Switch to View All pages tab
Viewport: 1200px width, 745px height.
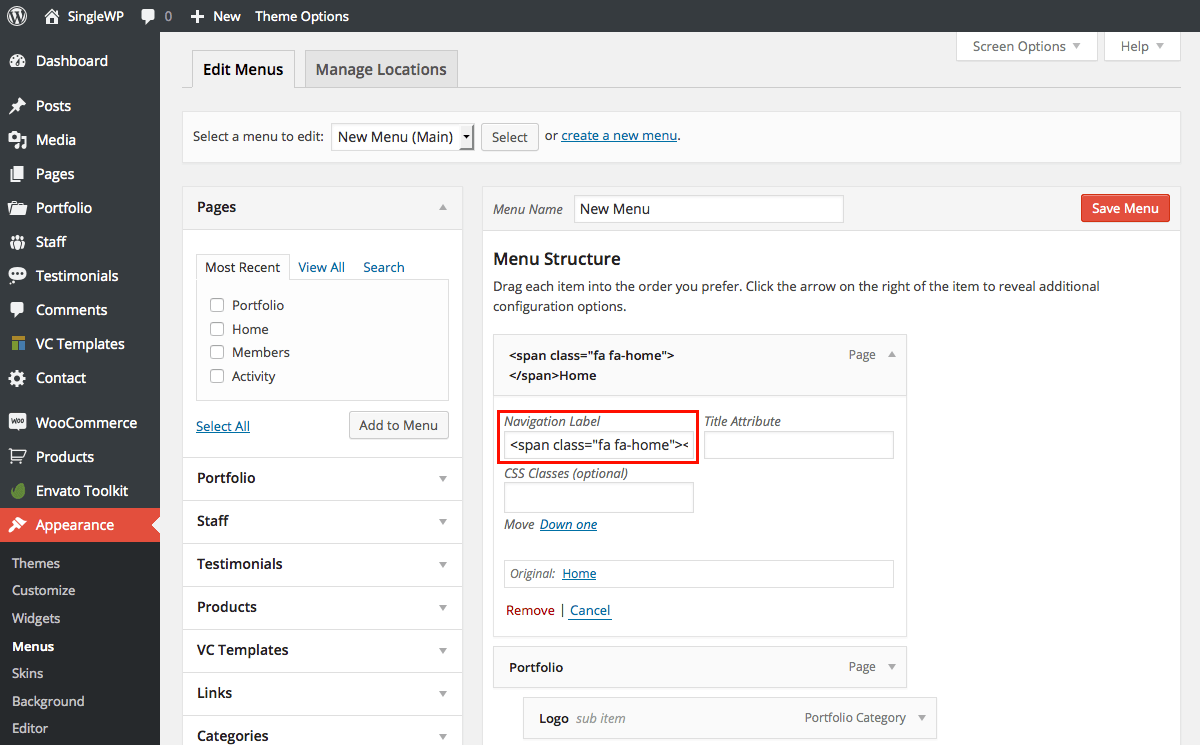tap(321, 267)
